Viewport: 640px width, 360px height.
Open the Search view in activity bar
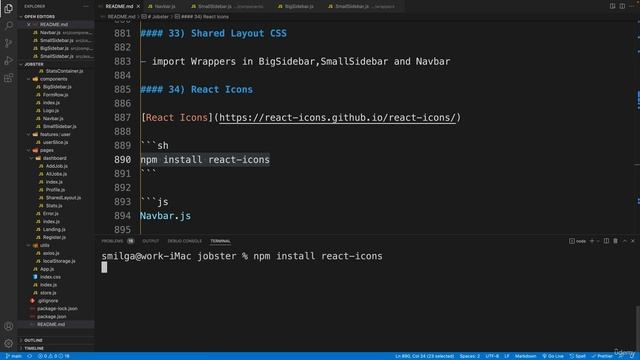pyautogui.click(x=8, y=25)
